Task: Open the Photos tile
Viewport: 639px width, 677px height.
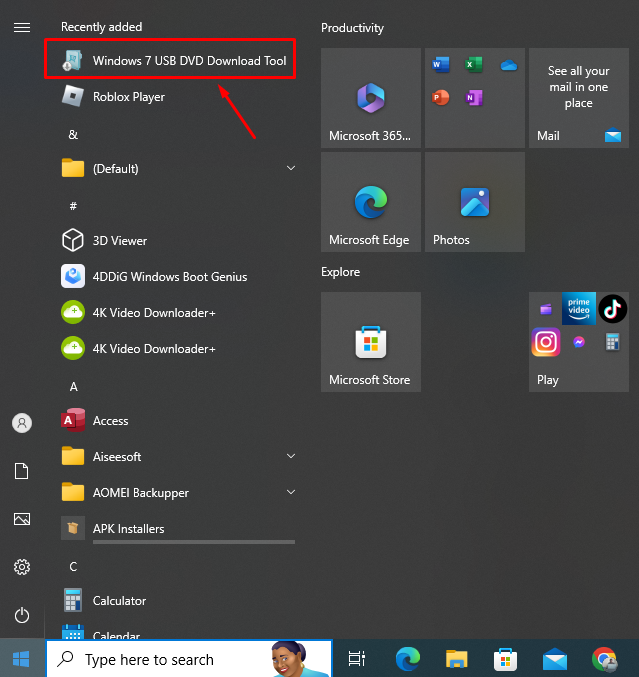Action: click(x=475, y=202)
